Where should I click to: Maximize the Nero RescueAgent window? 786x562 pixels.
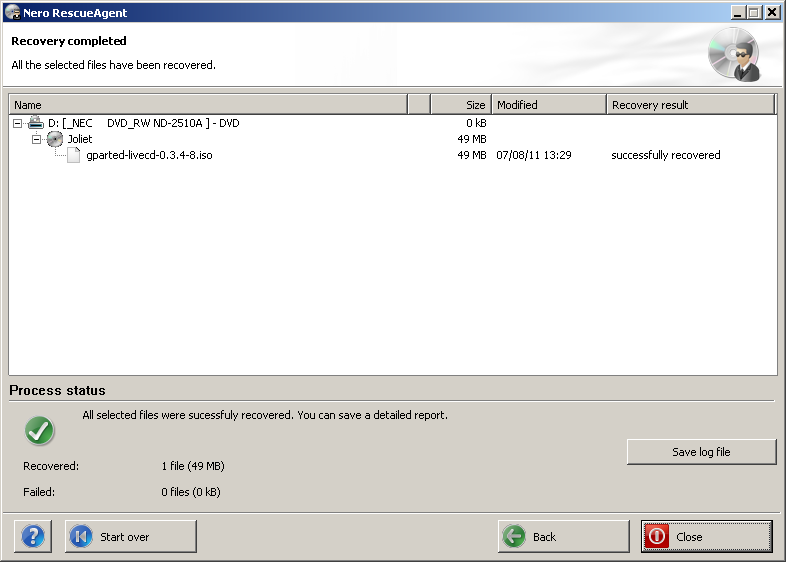(x=753, y=13)
